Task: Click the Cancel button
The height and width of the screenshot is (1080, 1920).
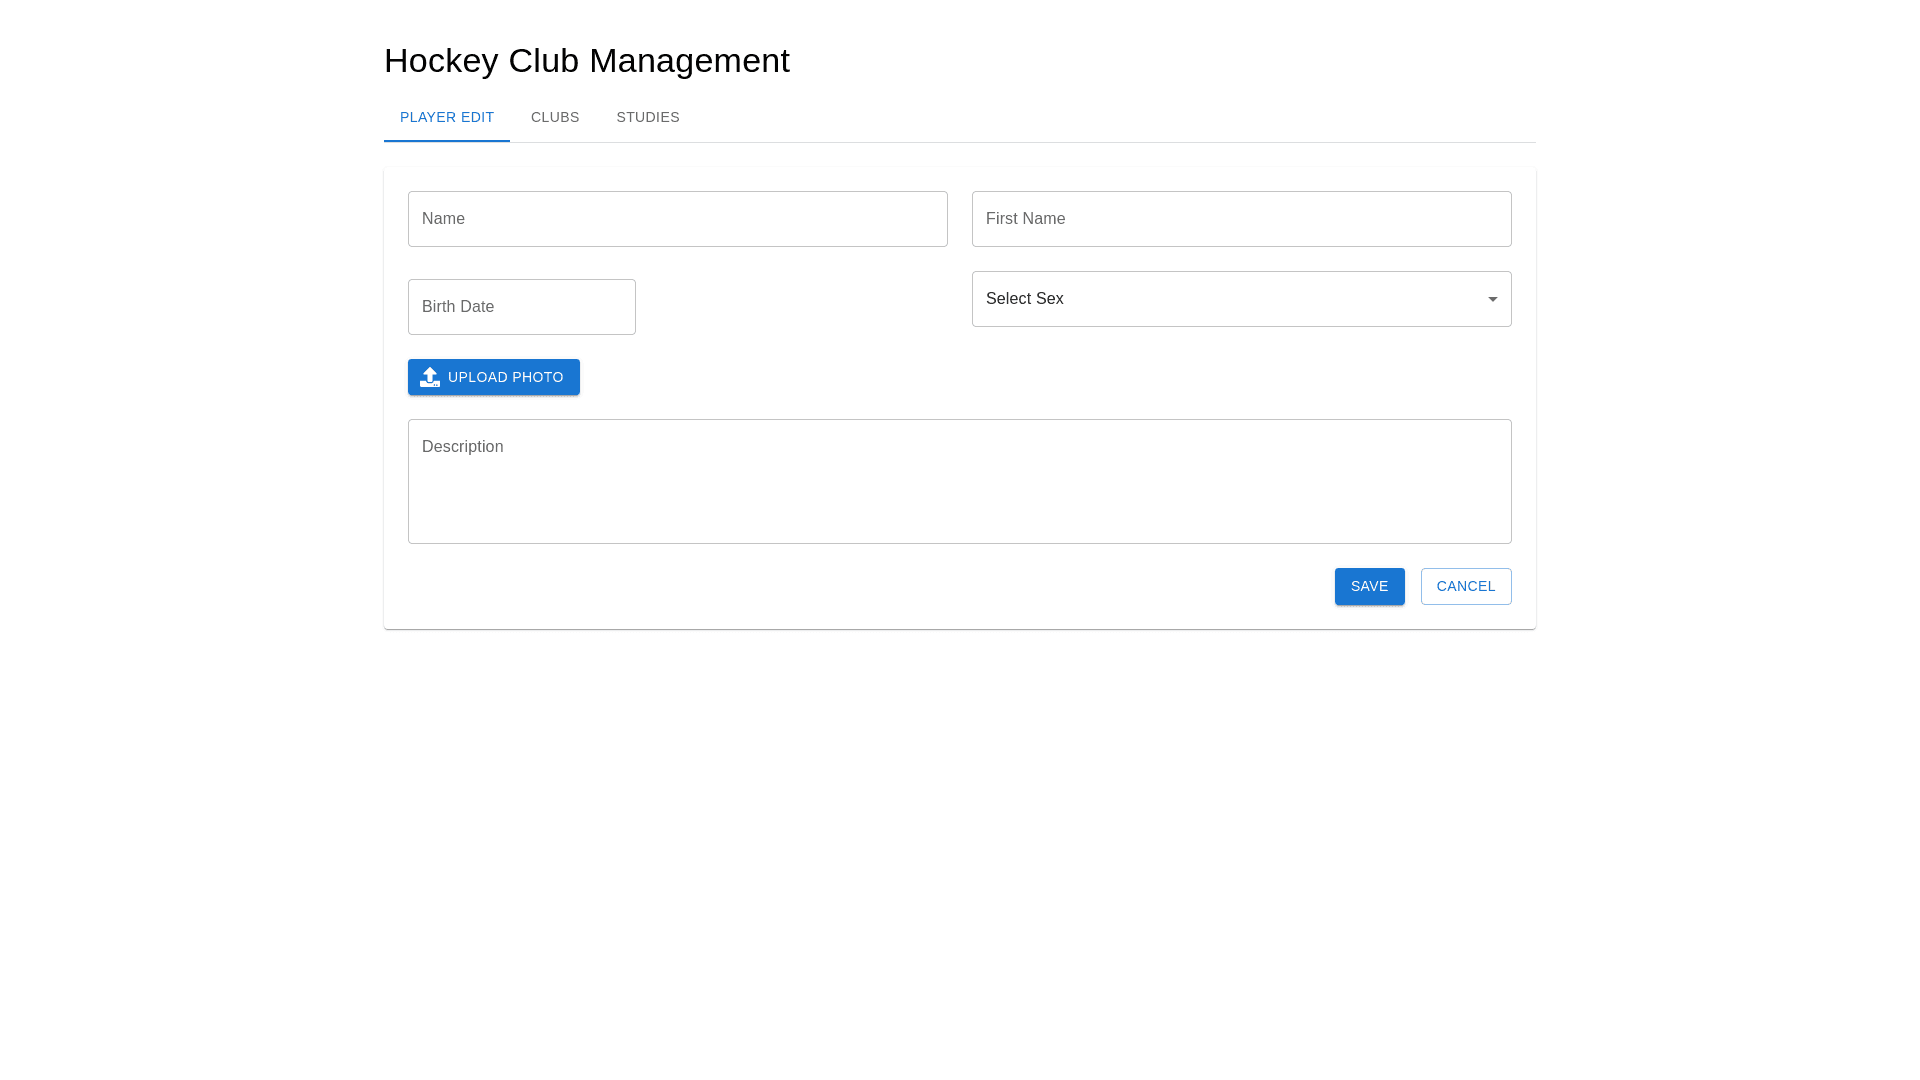Action: click(x=1466, y=586)
